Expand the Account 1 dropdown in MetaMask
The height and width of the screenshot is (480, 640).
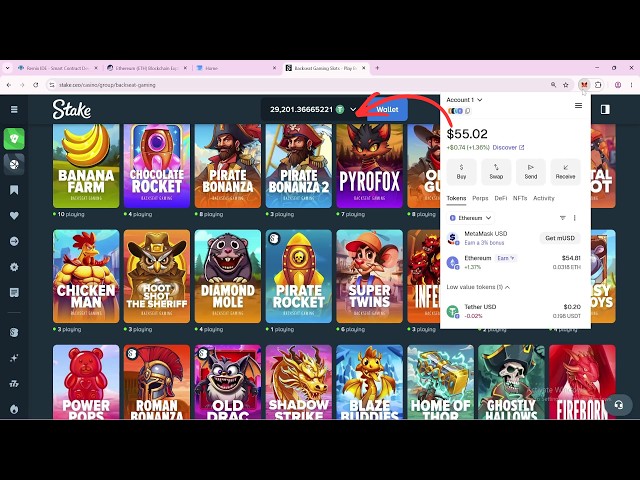[464, 100]
